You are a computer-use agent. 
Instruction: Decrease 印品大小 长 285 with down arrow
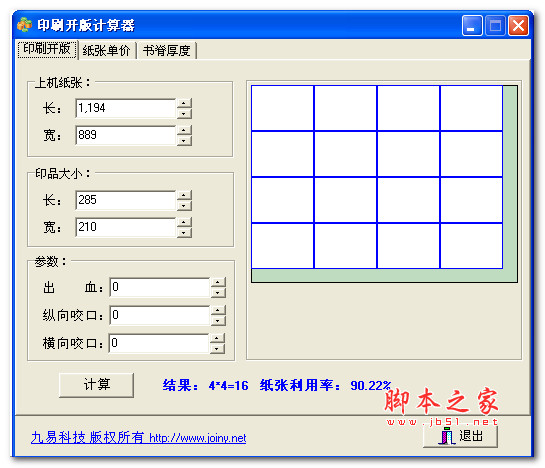click(x=184, y=206)
